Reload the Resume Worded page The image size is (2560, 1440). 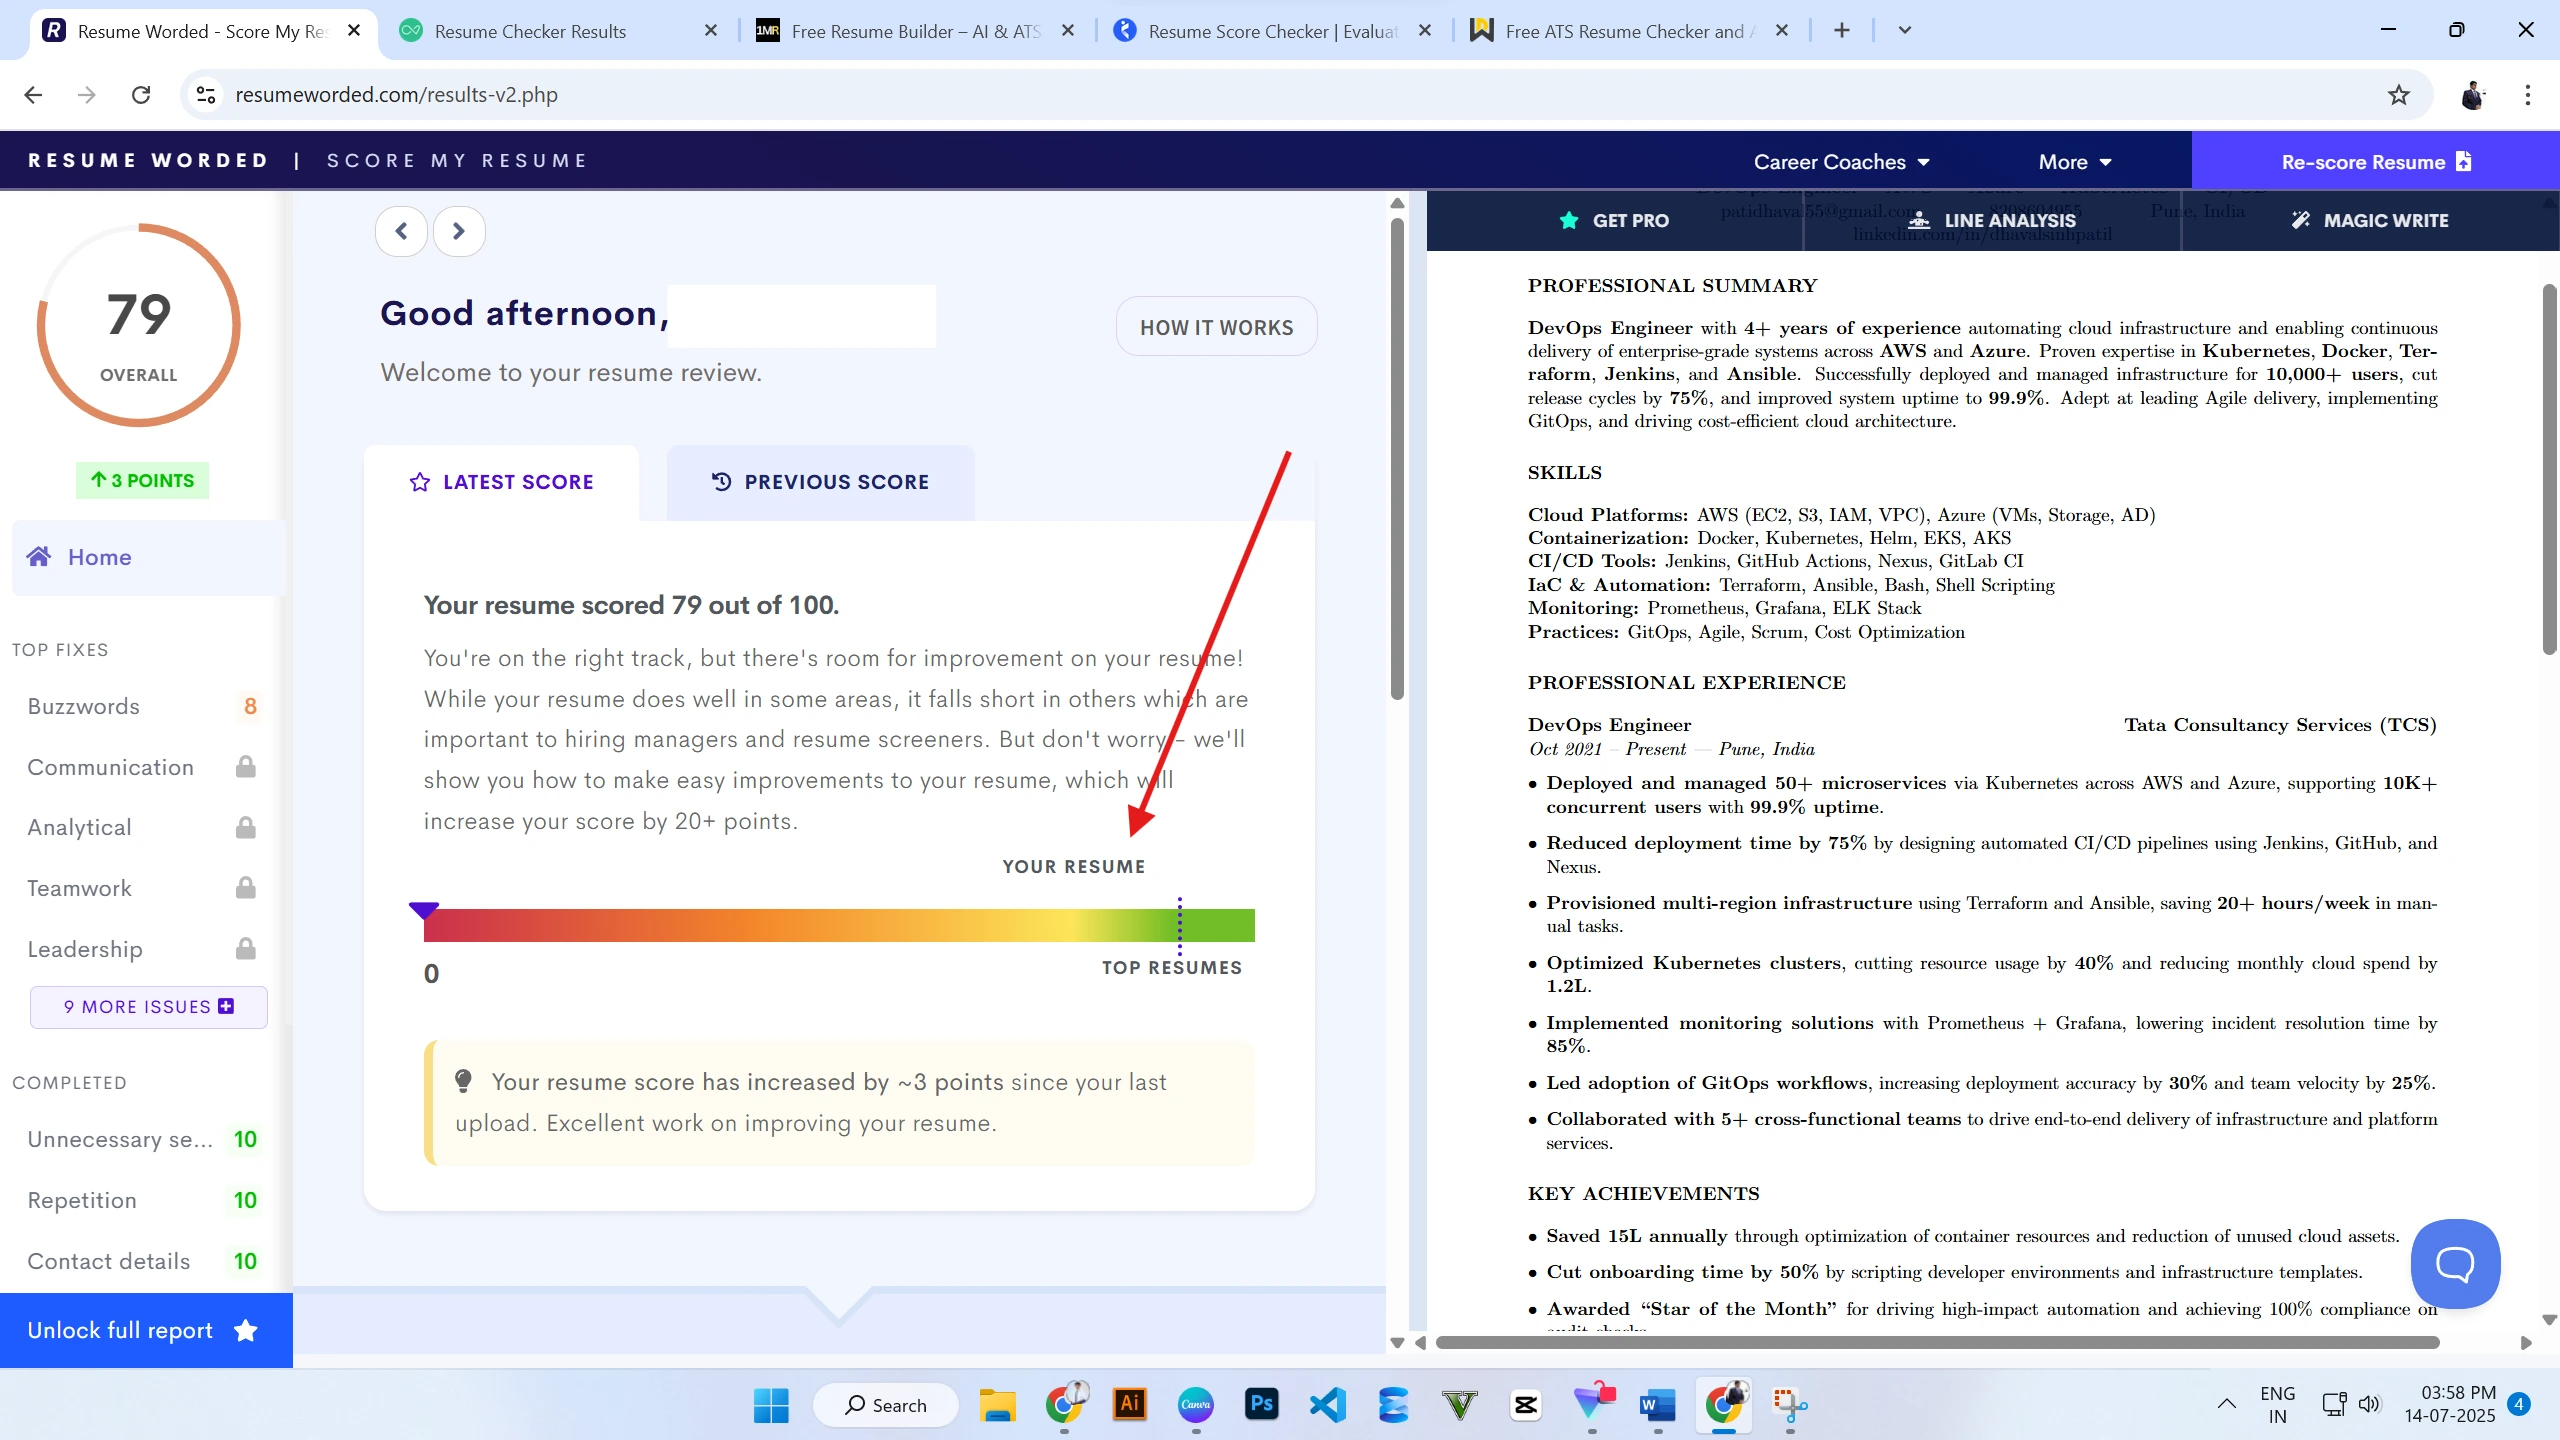(141, 95)
